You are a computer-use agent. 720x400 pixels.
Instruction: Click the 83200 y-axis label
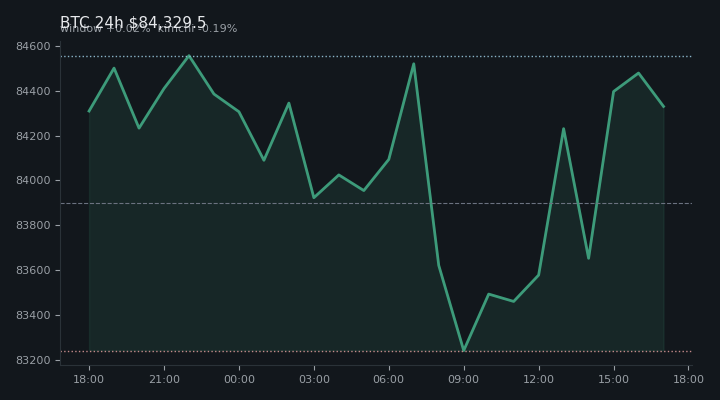(33, 361)
